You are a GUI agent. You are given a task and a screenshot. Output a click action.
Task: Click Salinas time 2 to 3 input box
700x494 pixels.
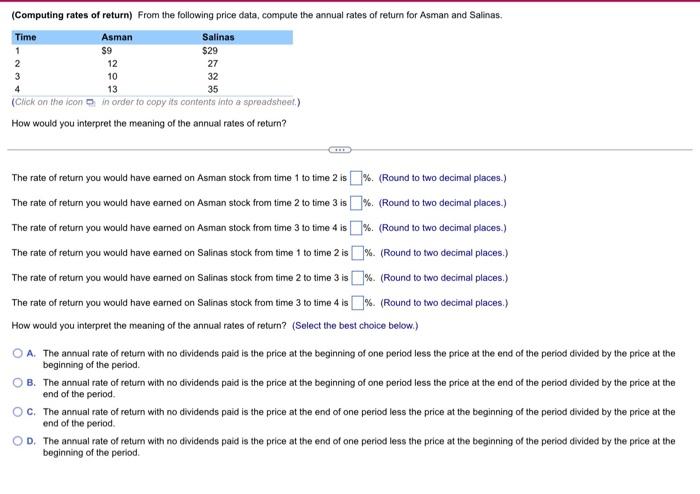tap(358, 278)
